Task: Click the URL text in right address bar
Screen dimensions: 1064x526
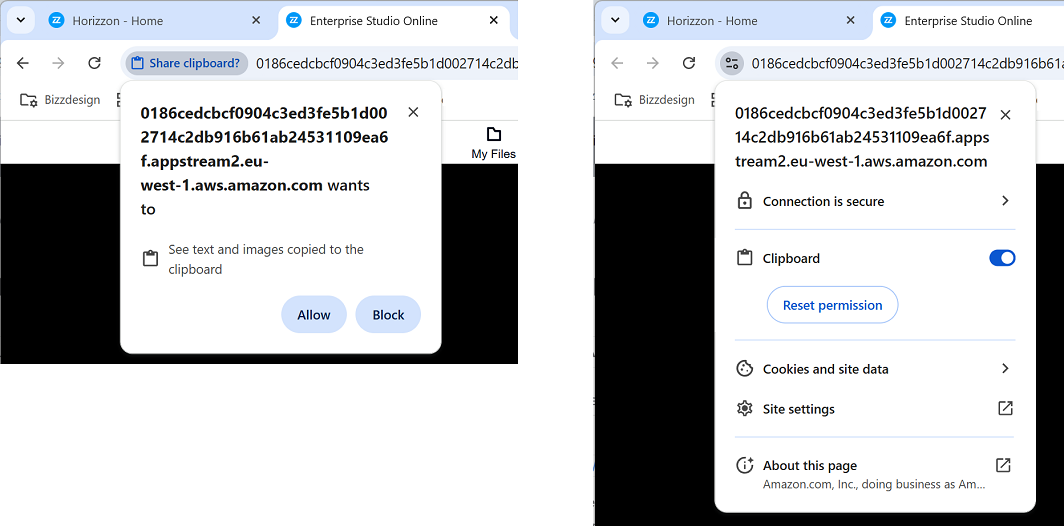Action: pos(907,63)
